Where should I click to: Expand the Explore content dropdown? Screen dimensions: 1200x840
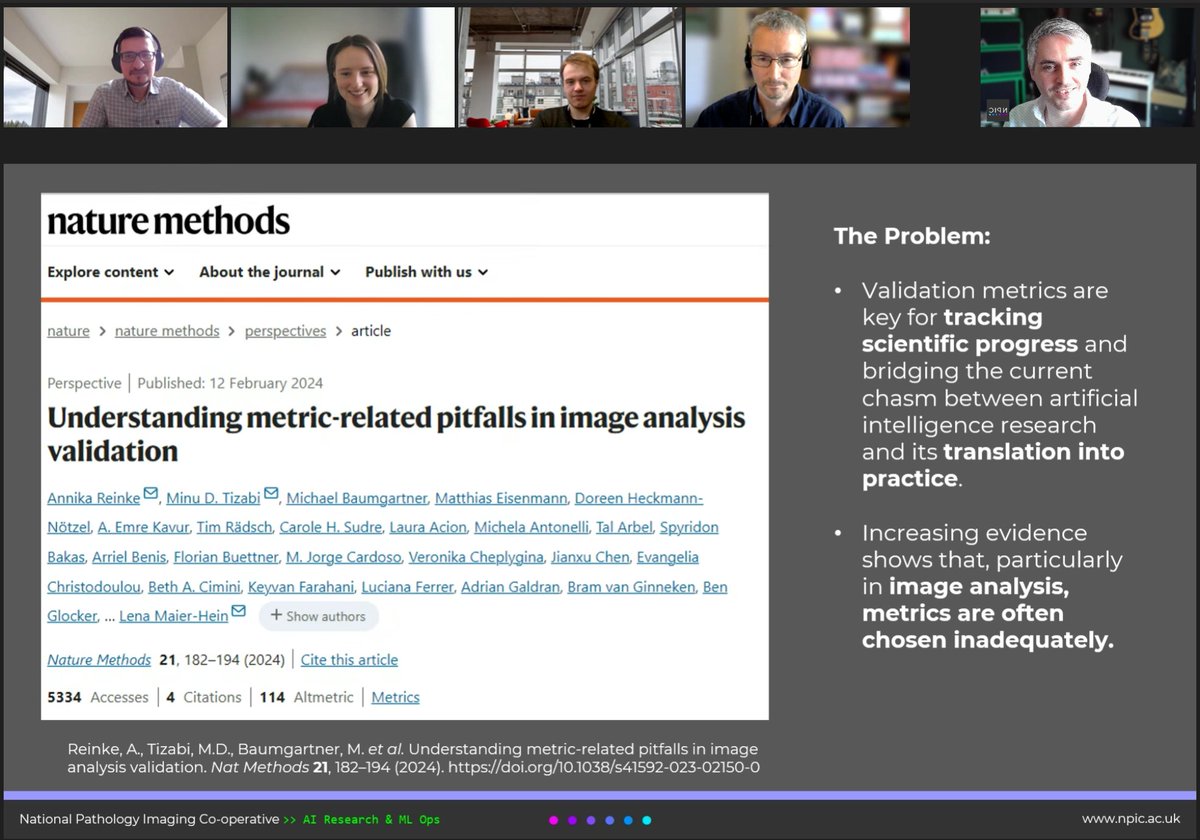111,272
